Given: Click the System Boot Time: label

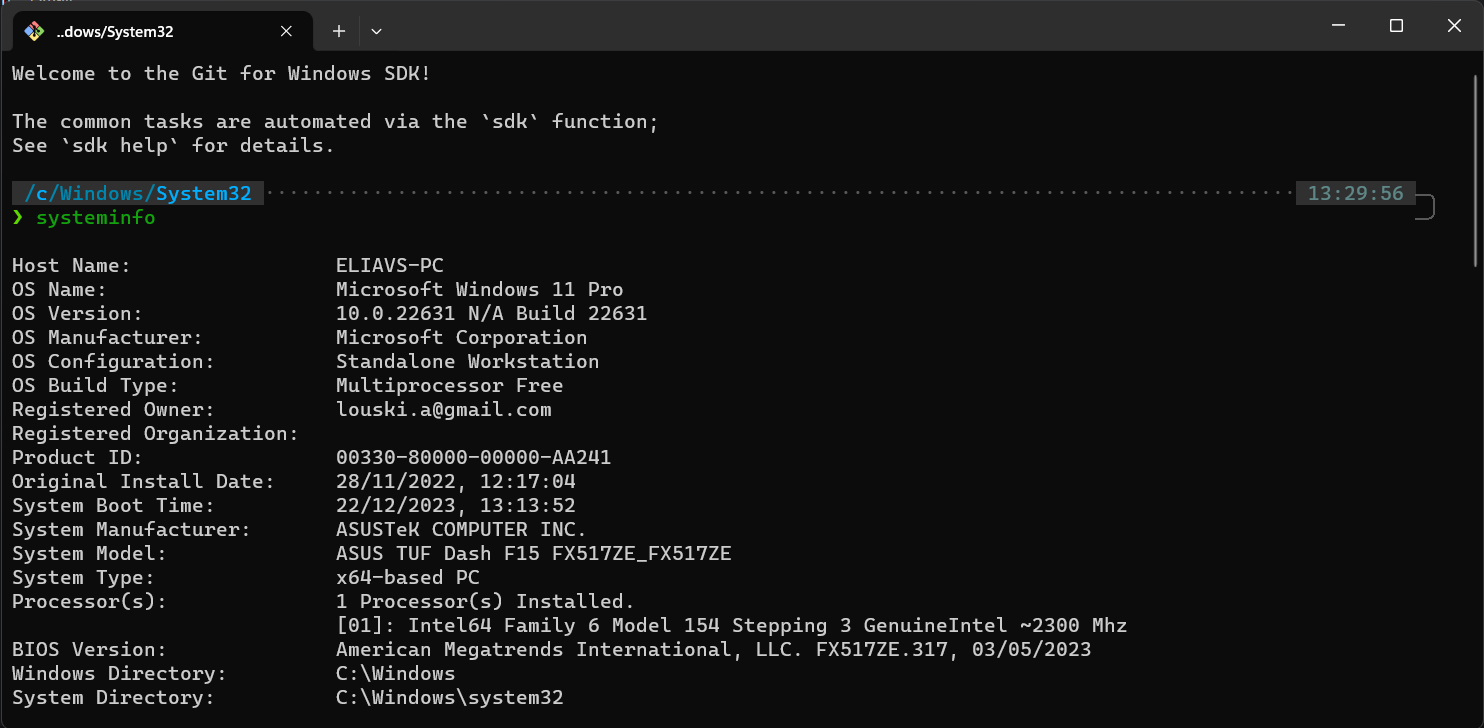Looking at the screenshot, I should tap(114, 505).
